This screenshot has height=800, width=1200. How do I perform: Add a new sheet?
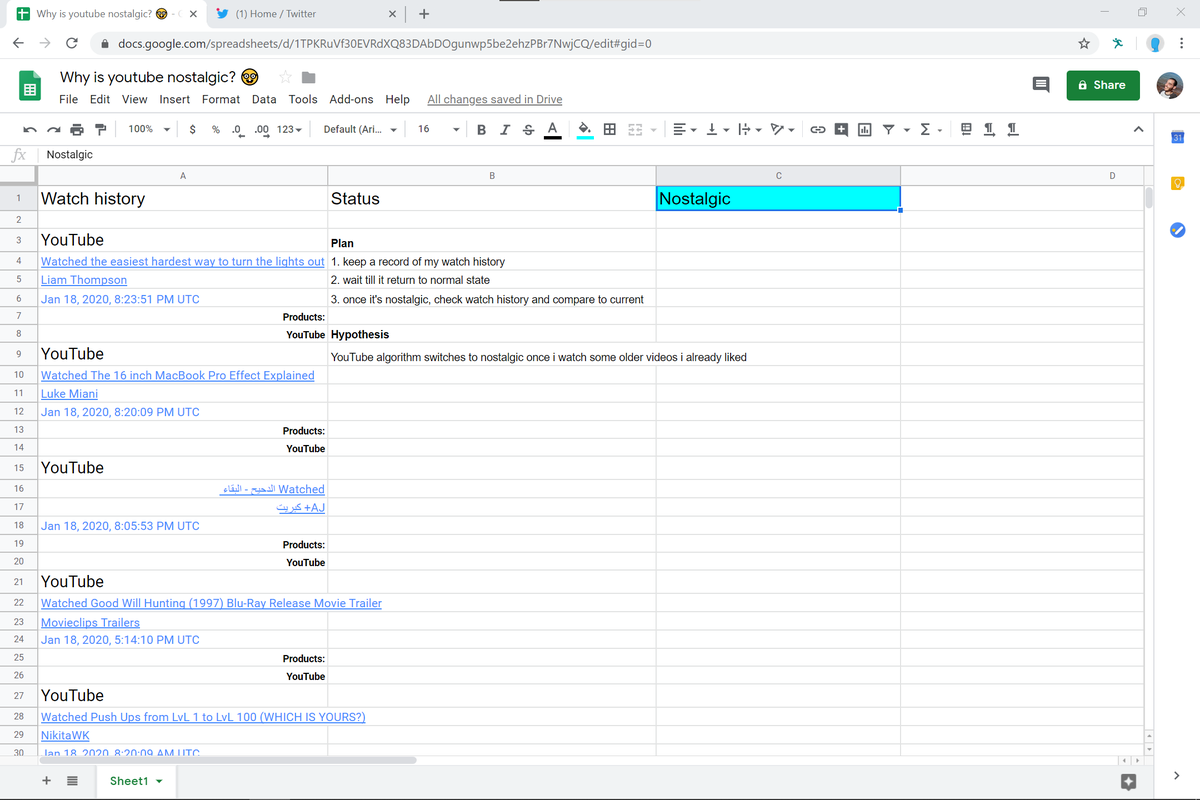[46, 781]
